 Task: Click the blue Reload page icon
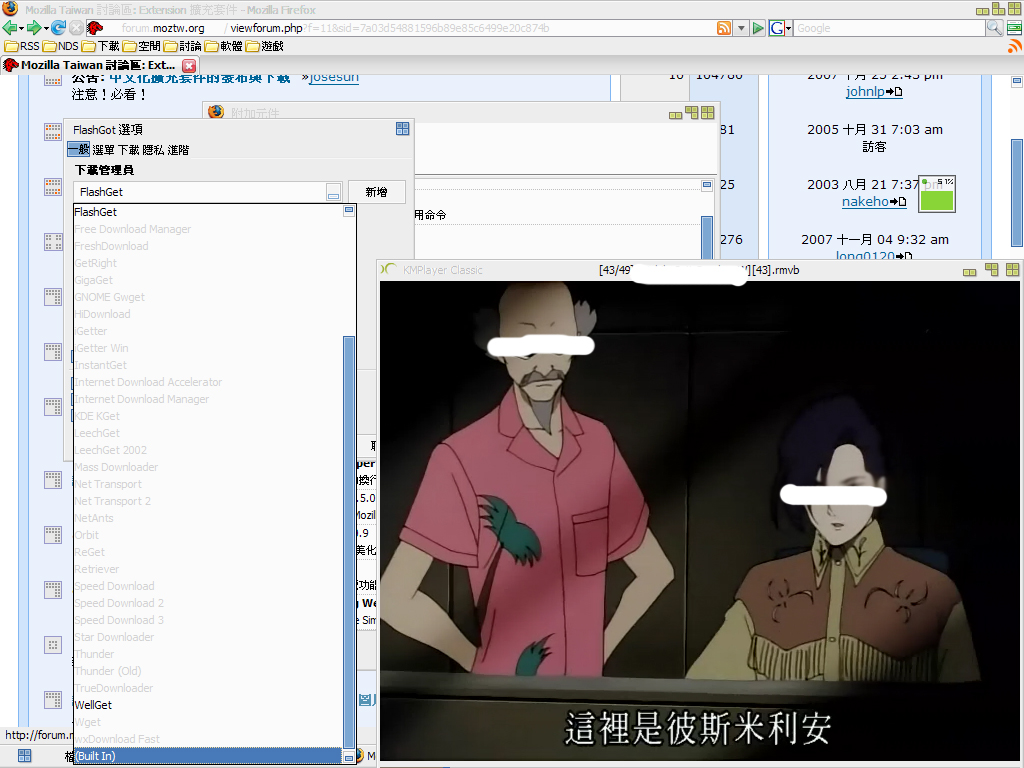coord(58,28)
